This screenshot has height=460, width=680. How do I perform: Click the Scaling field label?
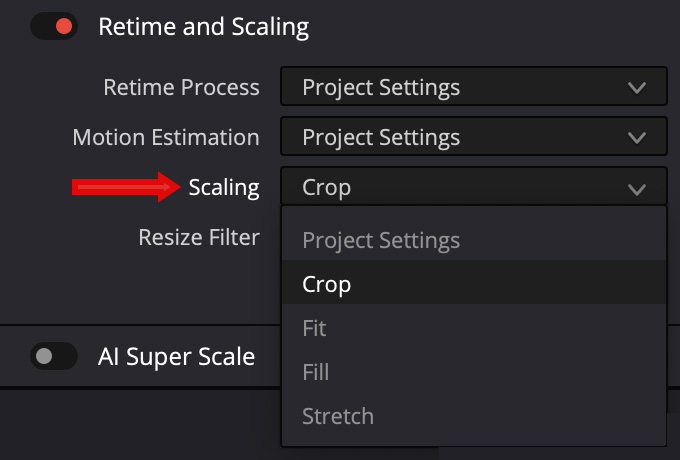224,187
